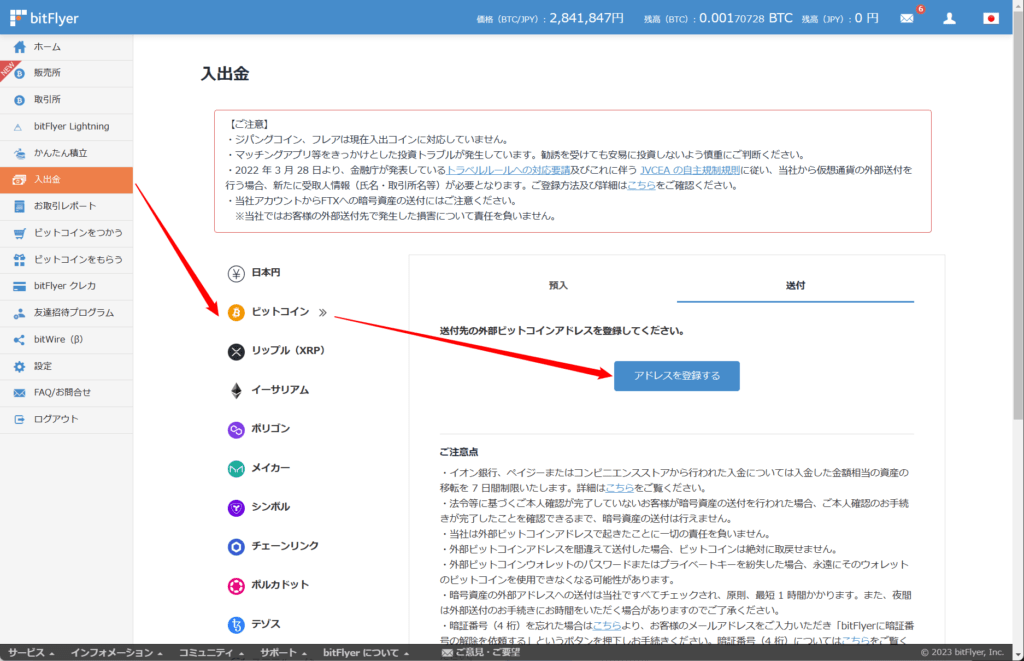Image resolution: width=1024 pixels, height=661 pixels.
Task: Open the mail inbox envelope icon
Action: point(906,18)
